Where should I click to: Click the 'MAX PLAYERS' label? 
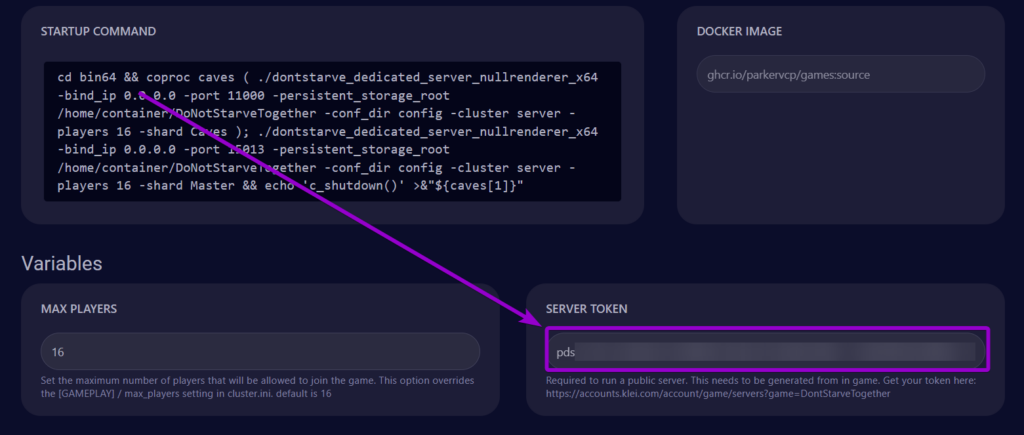tap(79, 309)
